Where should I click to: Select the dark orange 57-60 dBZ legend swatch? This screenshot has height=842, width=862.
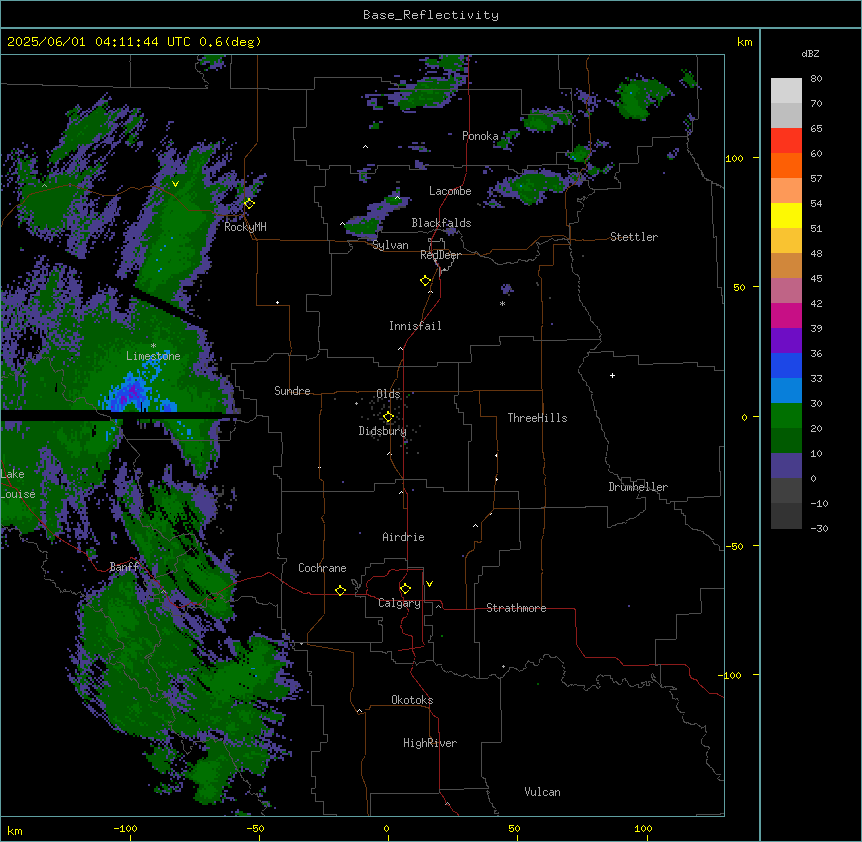(x=786, y=165)
